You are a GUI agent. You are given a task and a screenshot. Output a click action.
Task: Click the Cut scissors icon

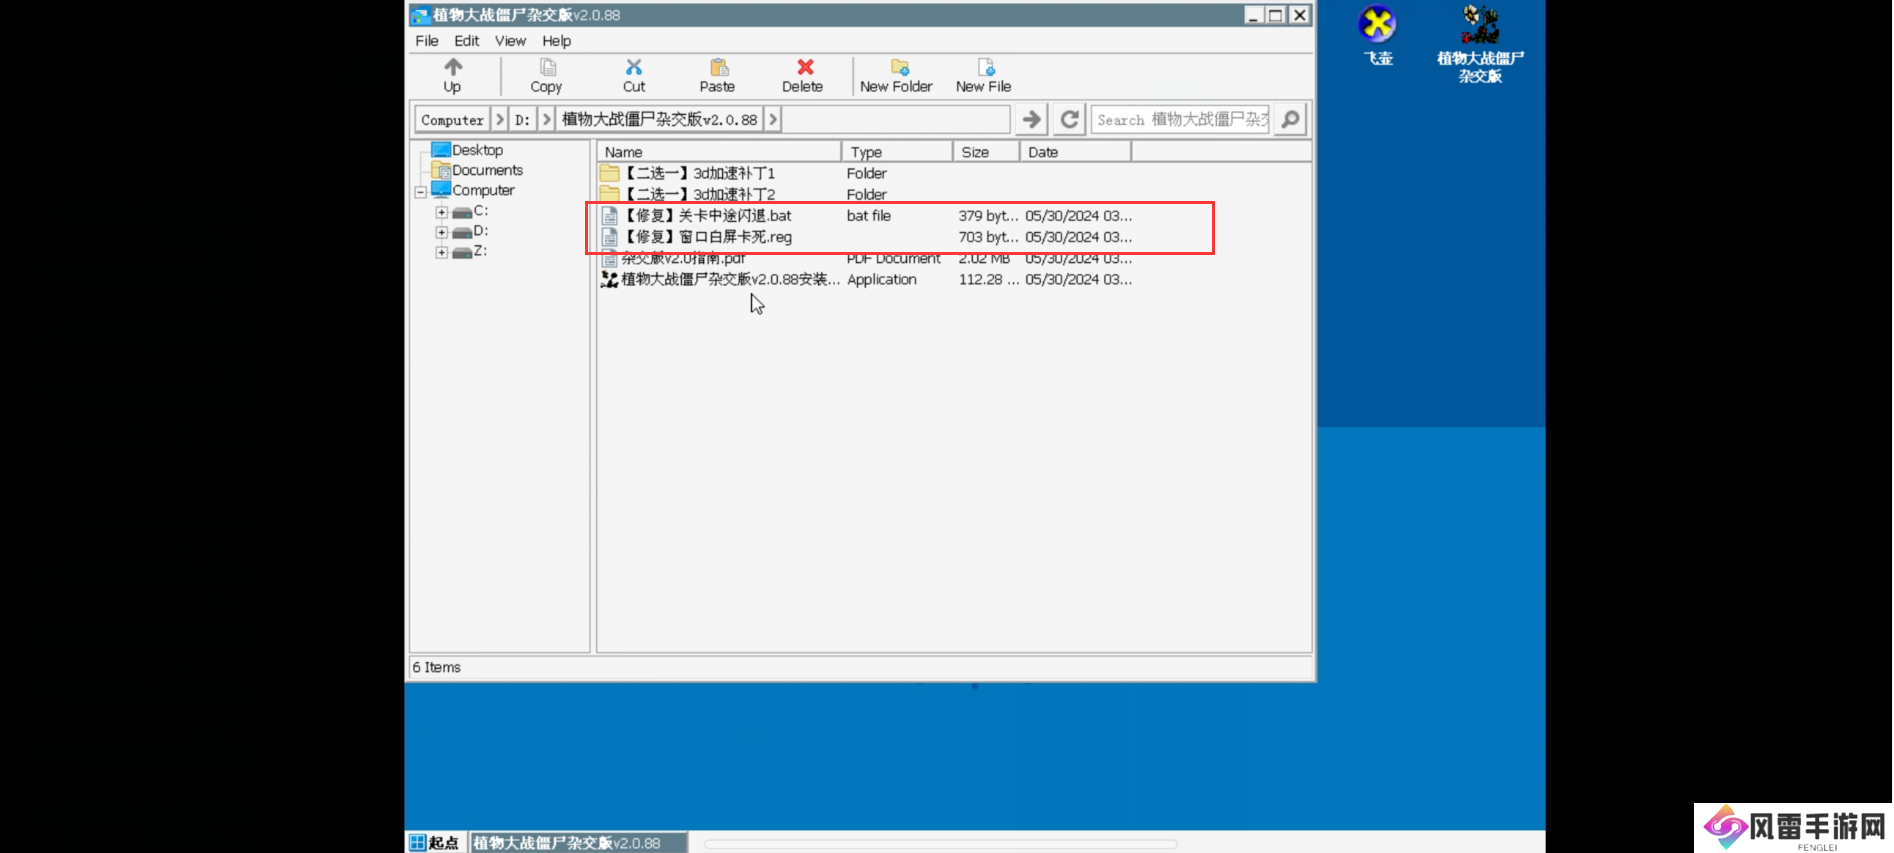[634, 68]
